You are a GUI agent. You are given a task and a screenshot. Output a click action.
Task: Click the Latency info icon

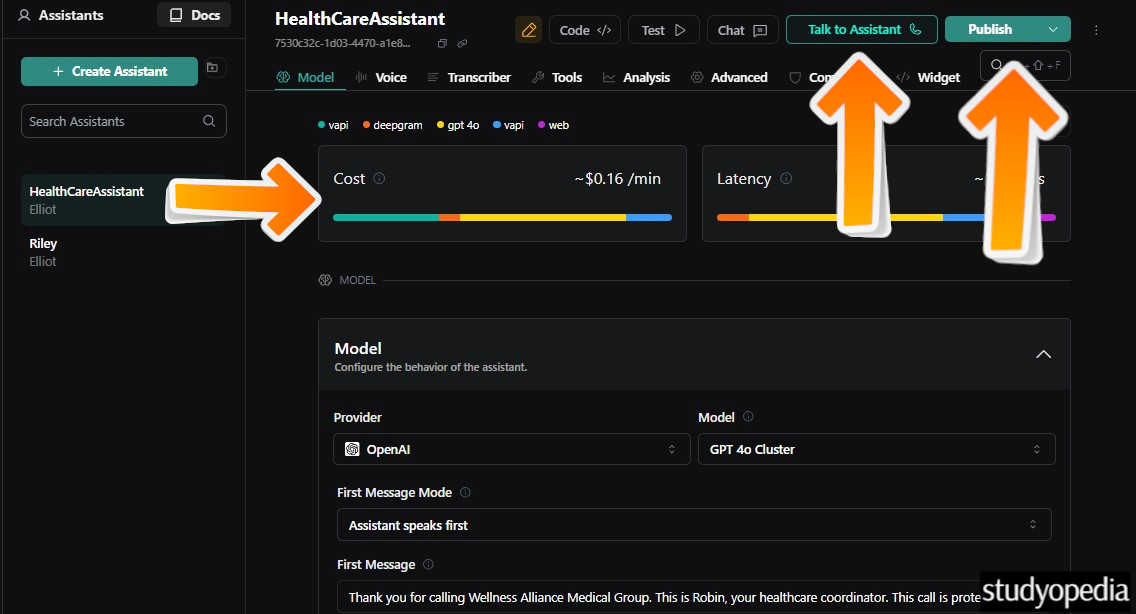pos(787,177)
